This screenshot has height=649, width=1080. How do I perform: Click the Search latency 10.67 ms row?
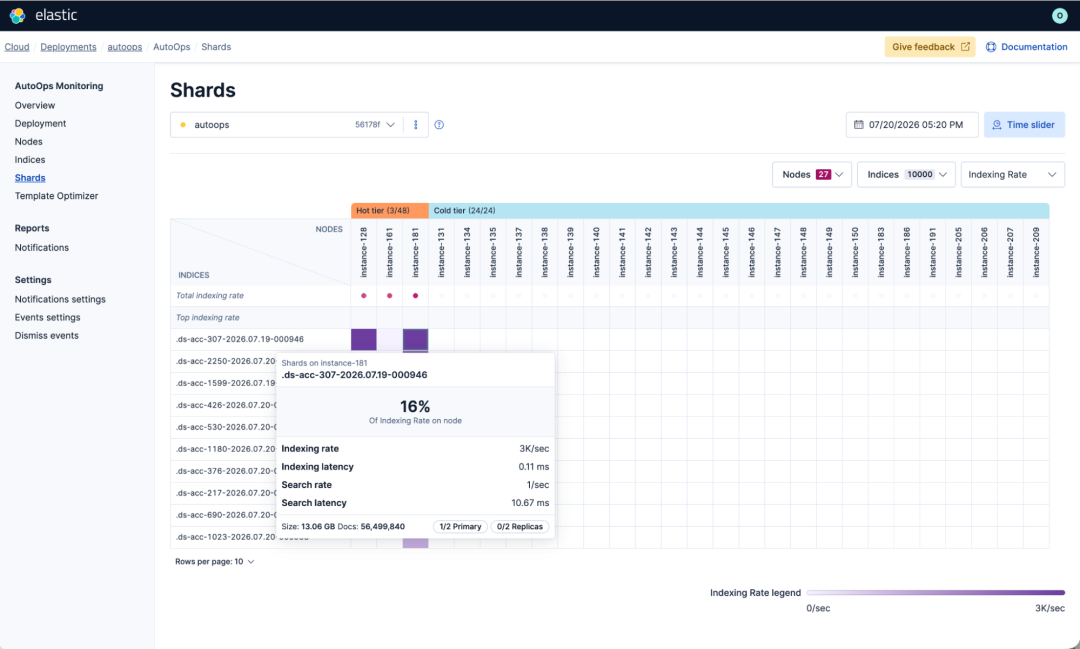(x=415, y=503)
